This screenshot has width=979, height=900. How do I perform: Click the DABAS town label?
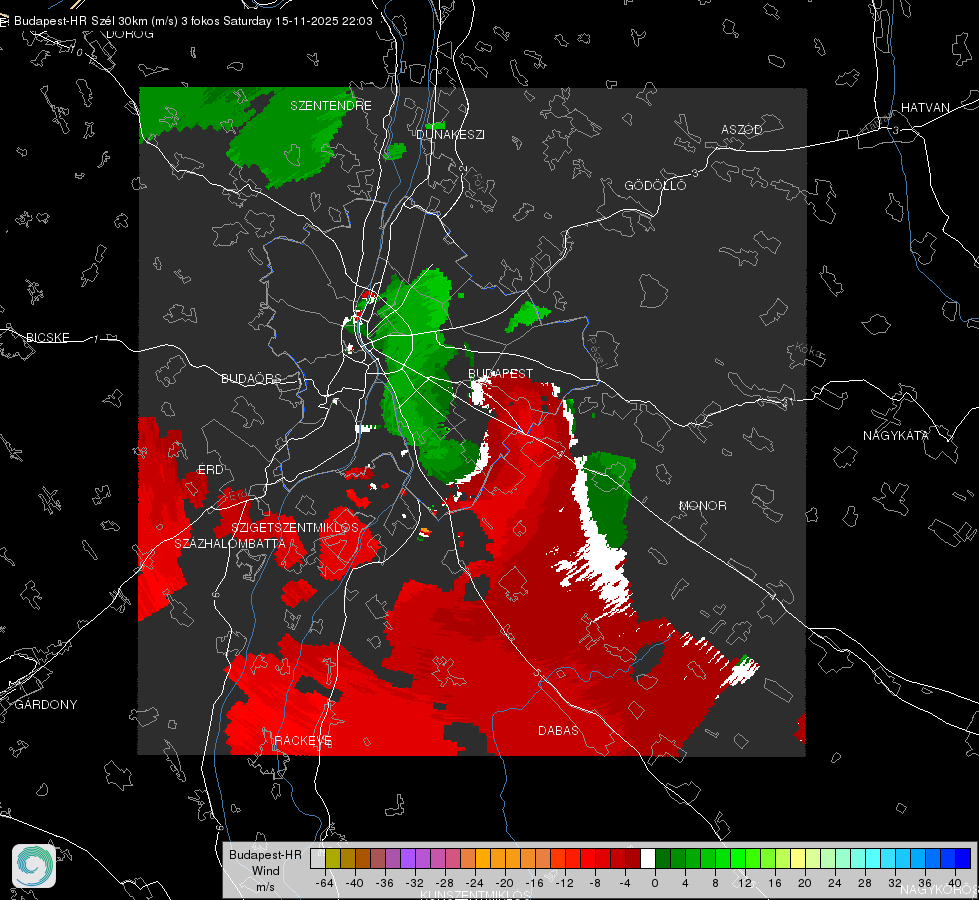(558, 730)
